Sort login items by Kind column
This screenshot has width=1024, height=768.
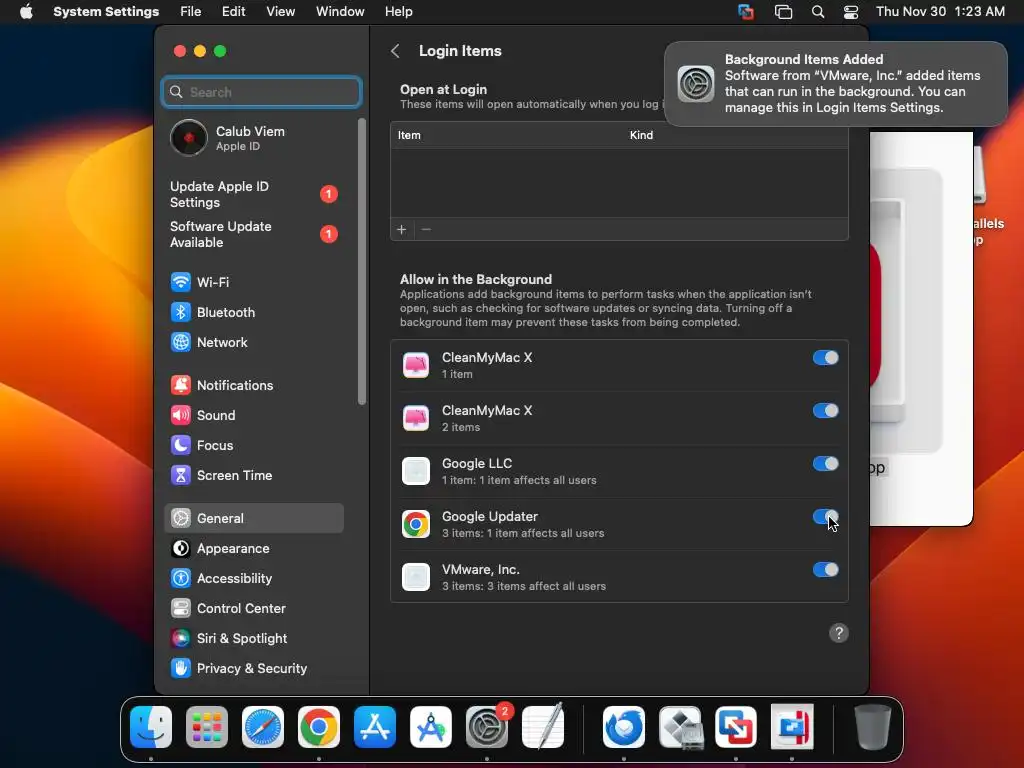641,135
